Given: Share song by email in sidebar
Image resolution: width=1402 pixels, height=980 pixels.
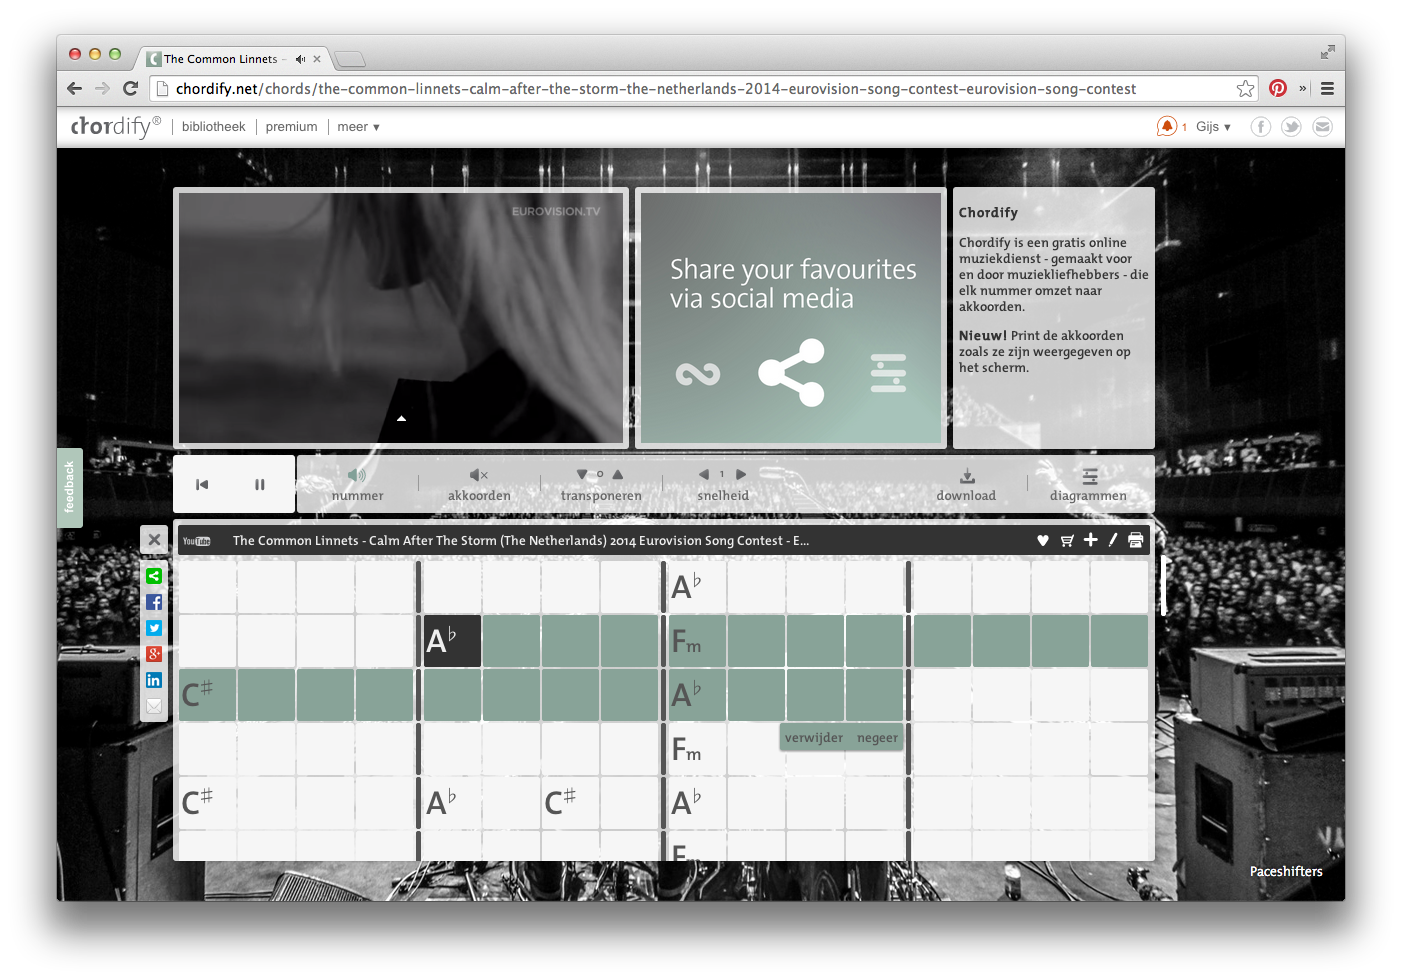Looking at the screenshot, I should [154, 706].
